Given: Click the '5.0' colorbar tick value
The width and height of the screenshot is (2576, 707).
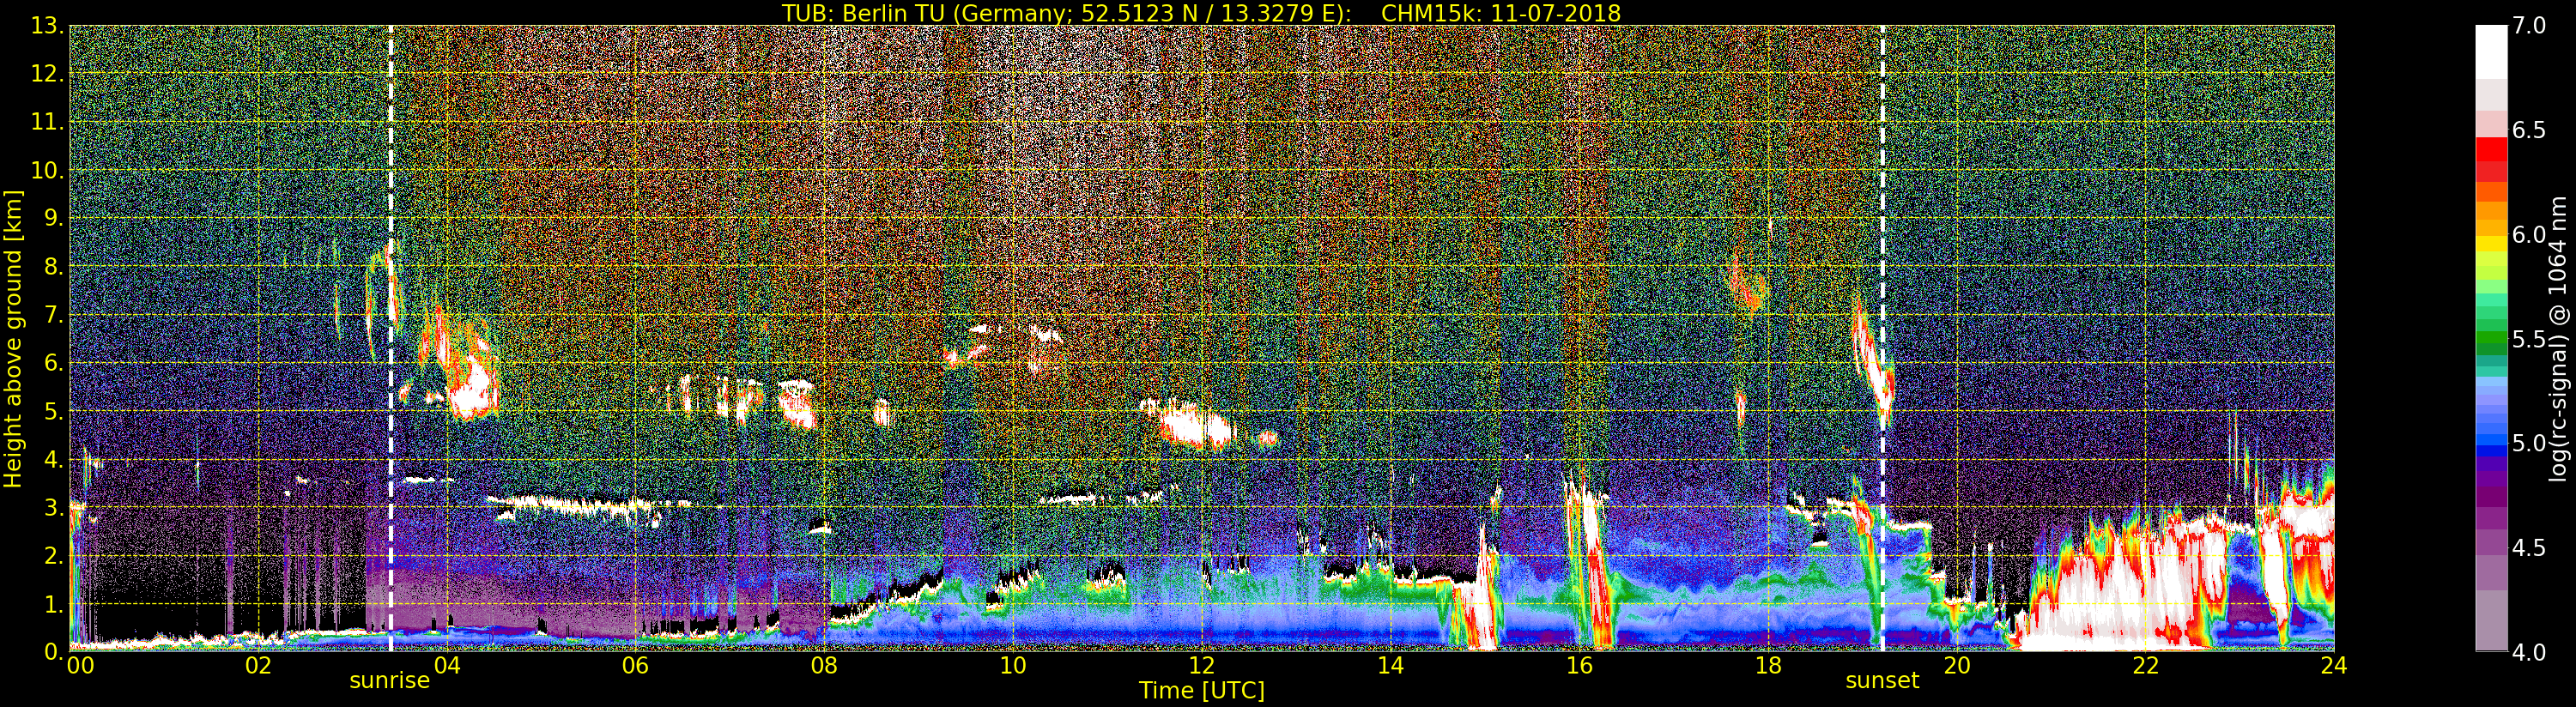Looking at the screenshot, I should pyautogui.click(x=2529, y=443).
